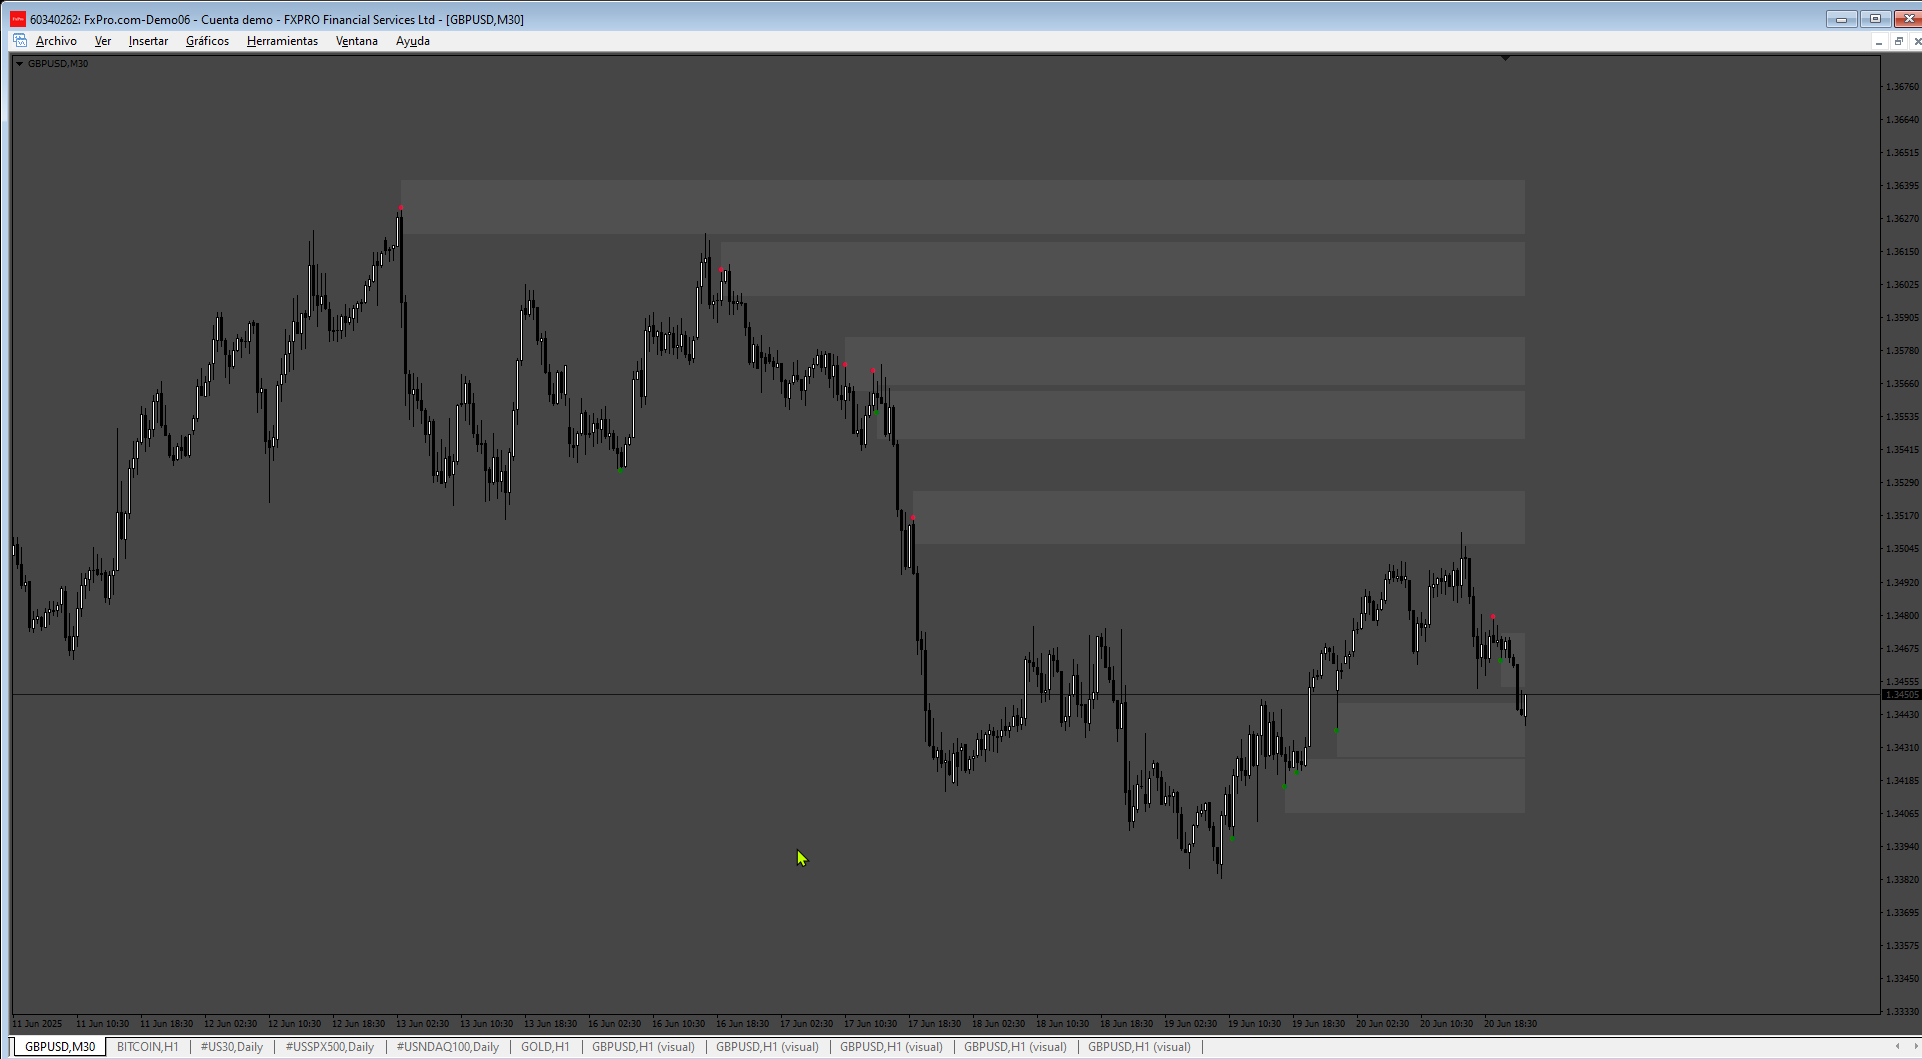Viewport: 1922px width, 1059px height.
Task: Click the 1.34185 price scale label
Action: click(1902, 781)
